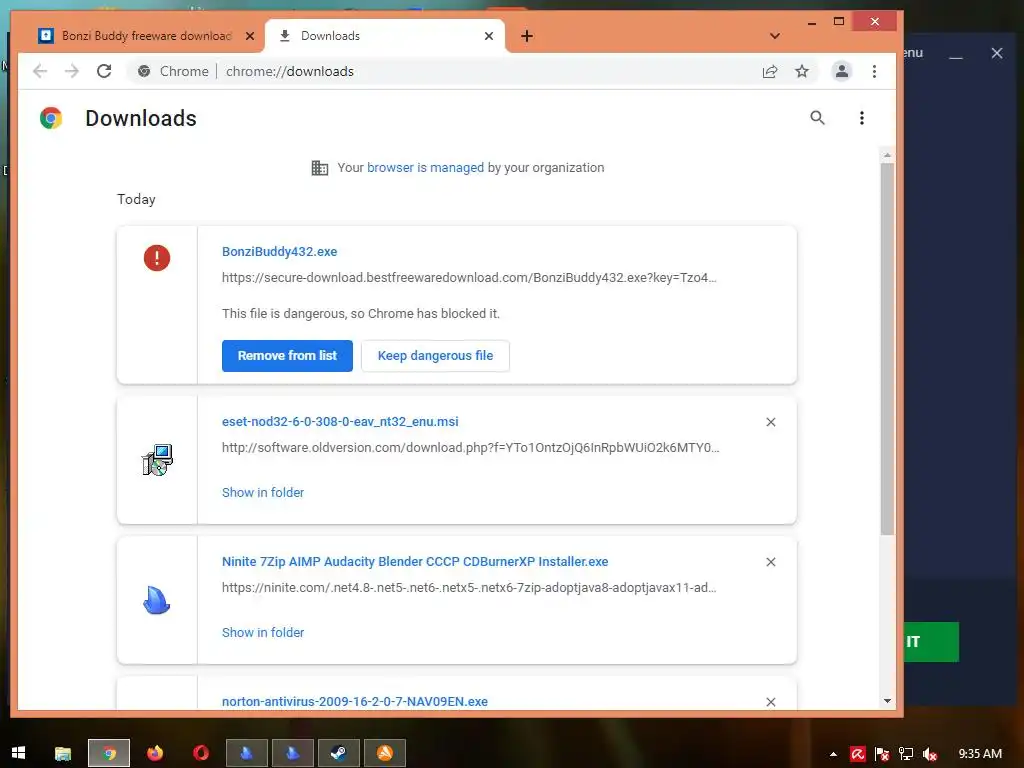Click the muted volume tray icon
Viewport: 1024px width, 768px height.
click(x=930, y=754)
